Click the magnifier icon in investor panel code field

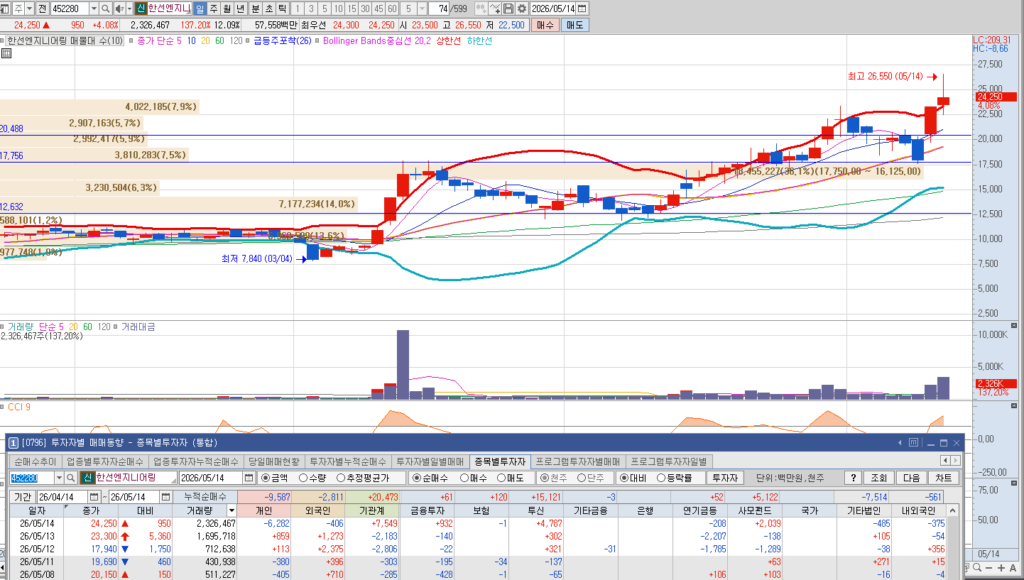[x=71, y=478]
